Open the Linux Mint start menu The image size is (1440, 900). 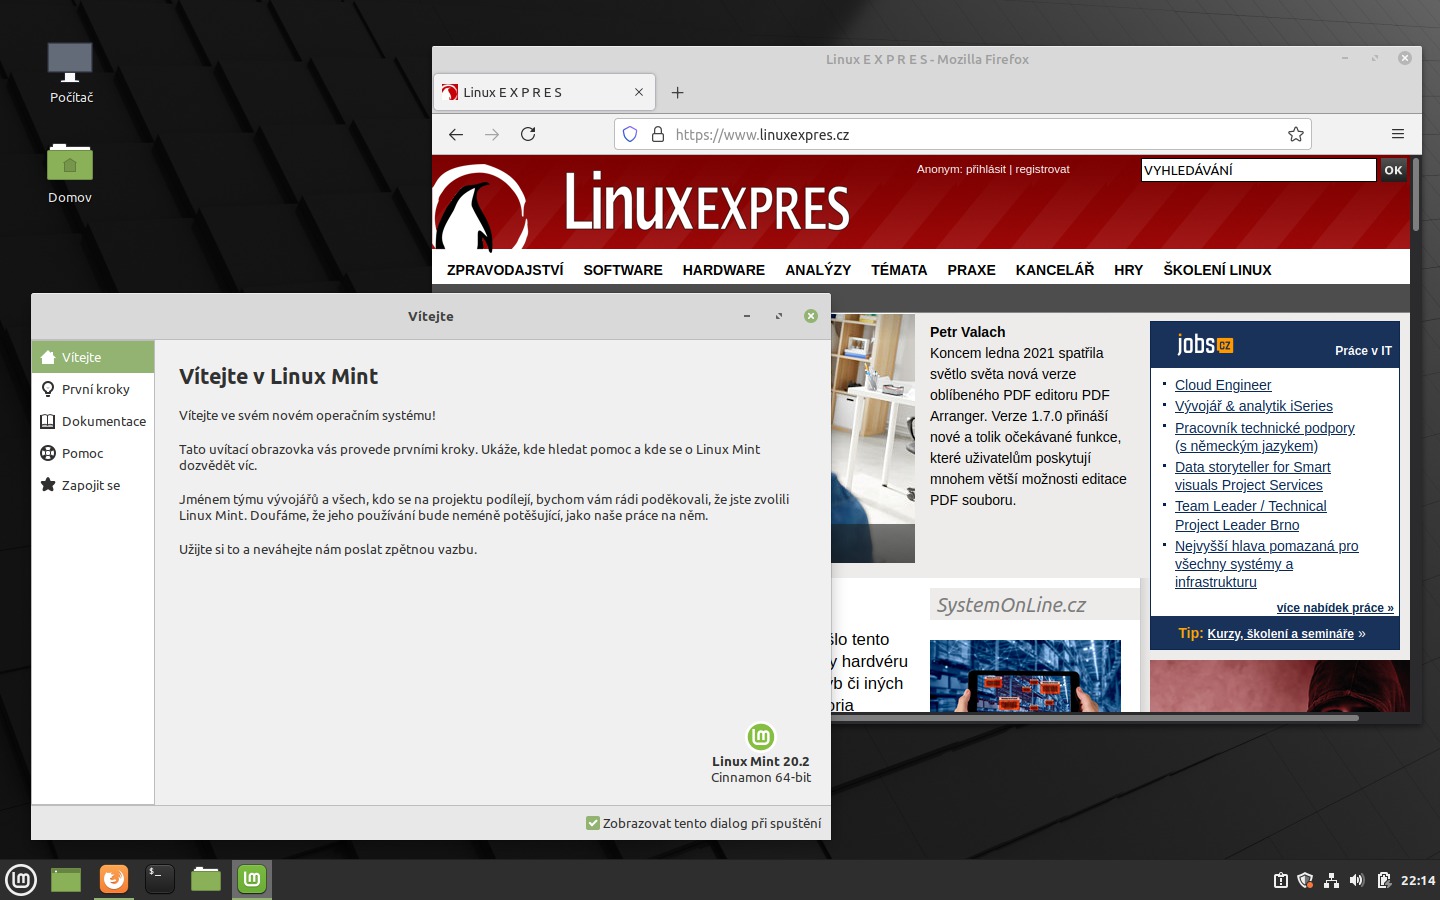(x=21, y=879)
